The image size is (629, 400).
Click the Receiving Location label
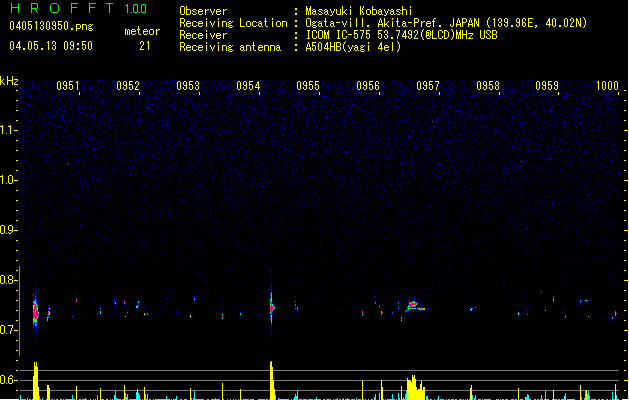(x=233, y=23)
